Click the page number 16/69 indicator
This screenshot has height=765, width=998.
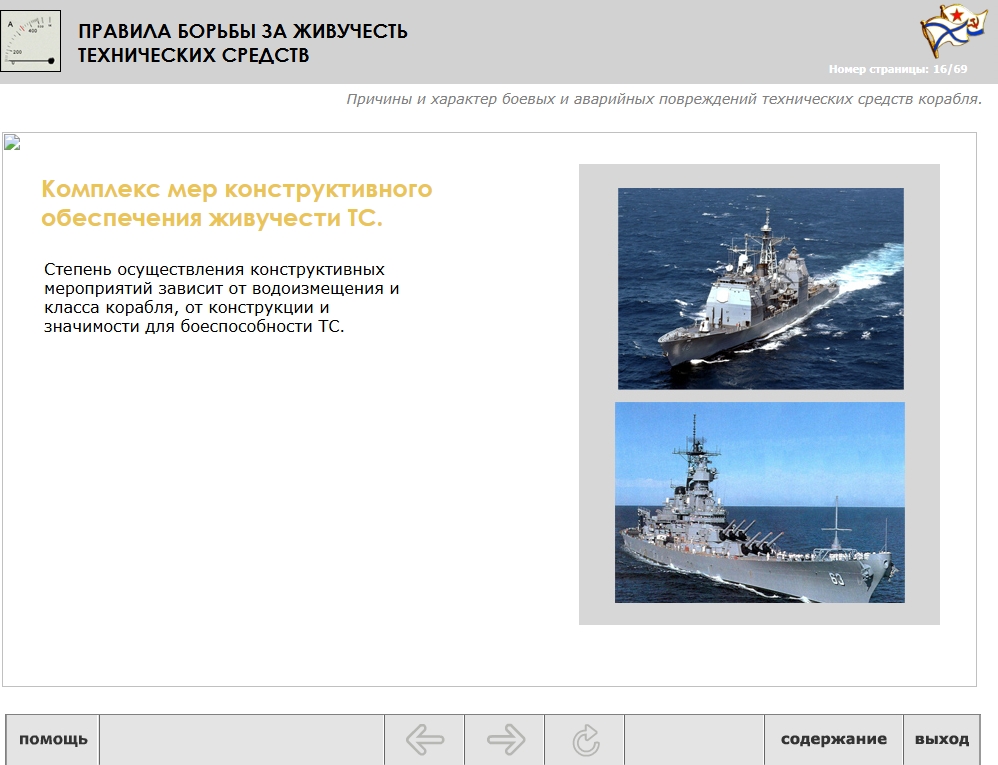(x=897, y=69)
